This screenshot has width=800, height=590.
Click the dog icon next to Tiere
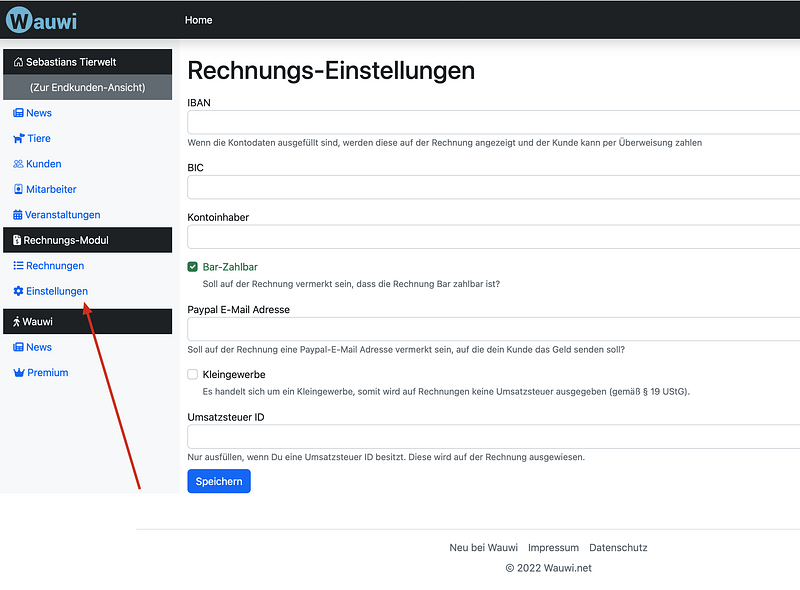coord(18,139)
